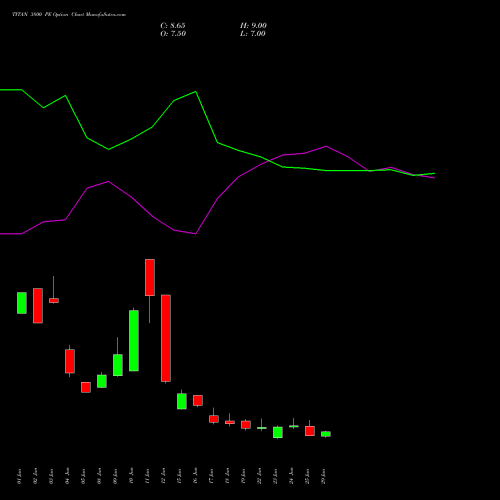This screenshot has height=500, width=500.
Task: Click the 08 date label on the axis
Action: pos(100,476)
